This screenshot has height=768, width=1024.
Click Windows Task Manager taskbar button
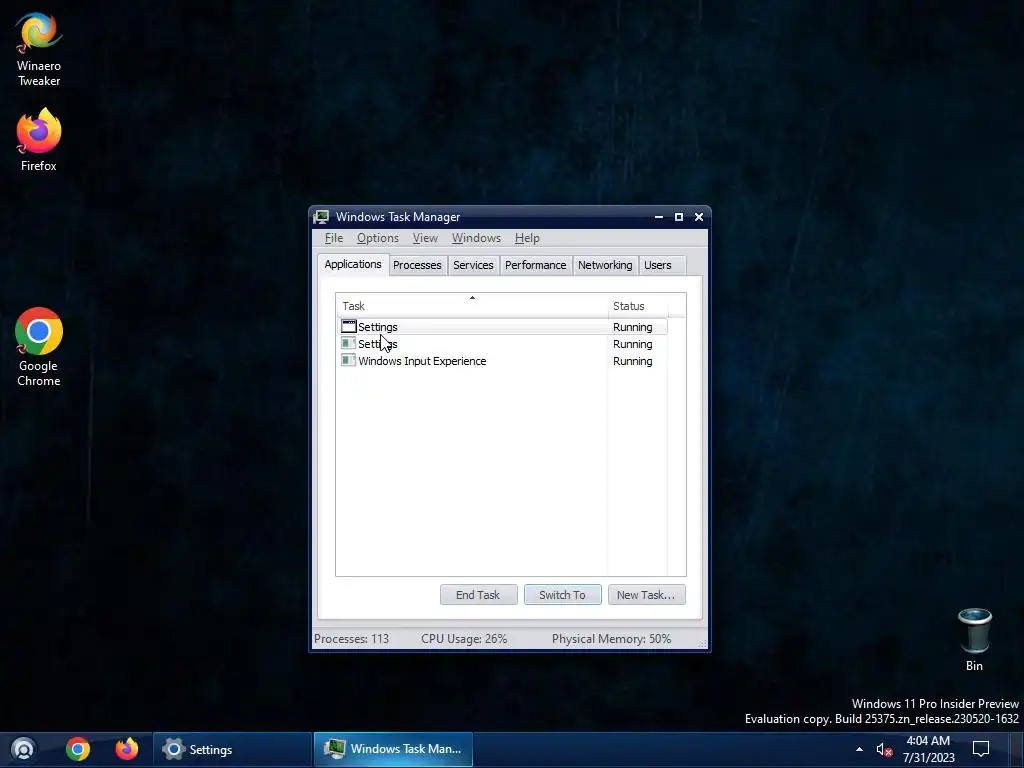393,750
